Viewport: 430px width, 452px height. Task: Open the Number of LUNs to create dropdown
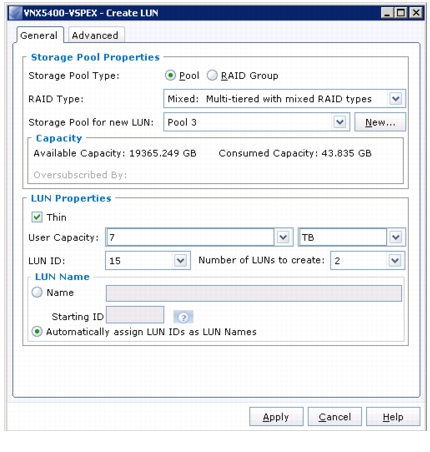(x=395, y=260)
